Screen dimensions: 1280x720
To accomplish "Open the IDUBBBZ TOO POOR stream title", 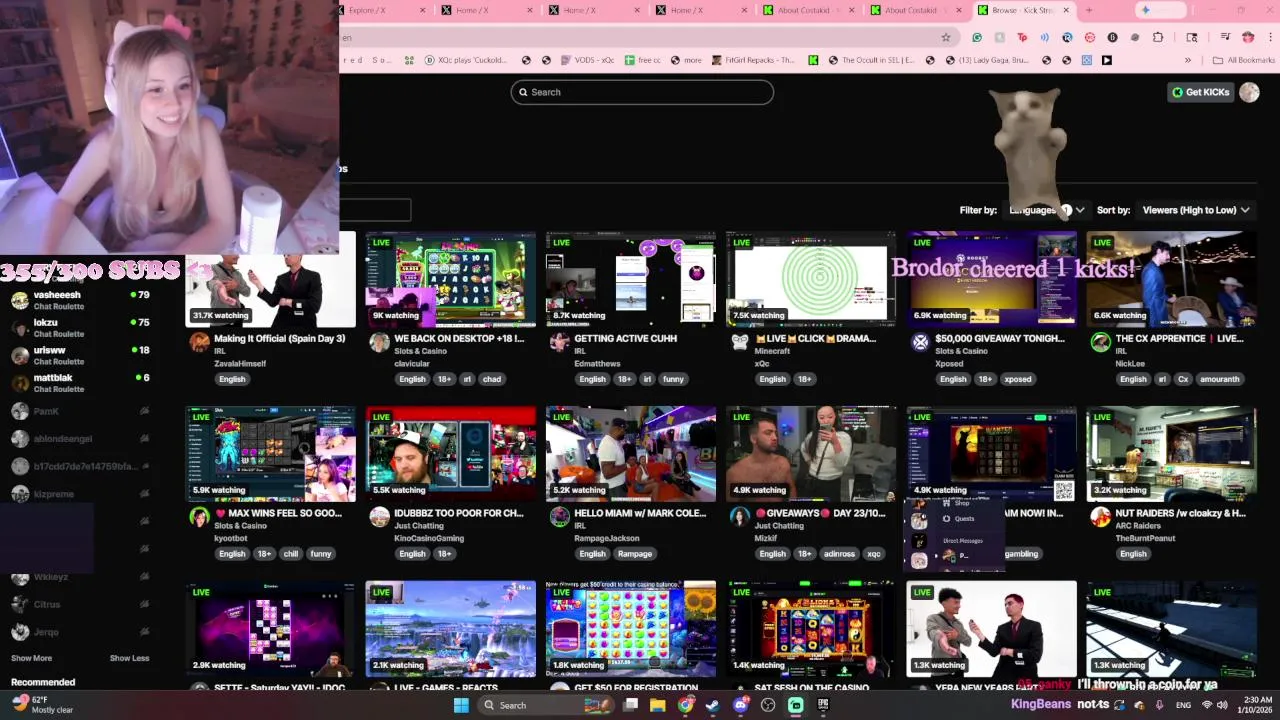I will tap(459, 513).
